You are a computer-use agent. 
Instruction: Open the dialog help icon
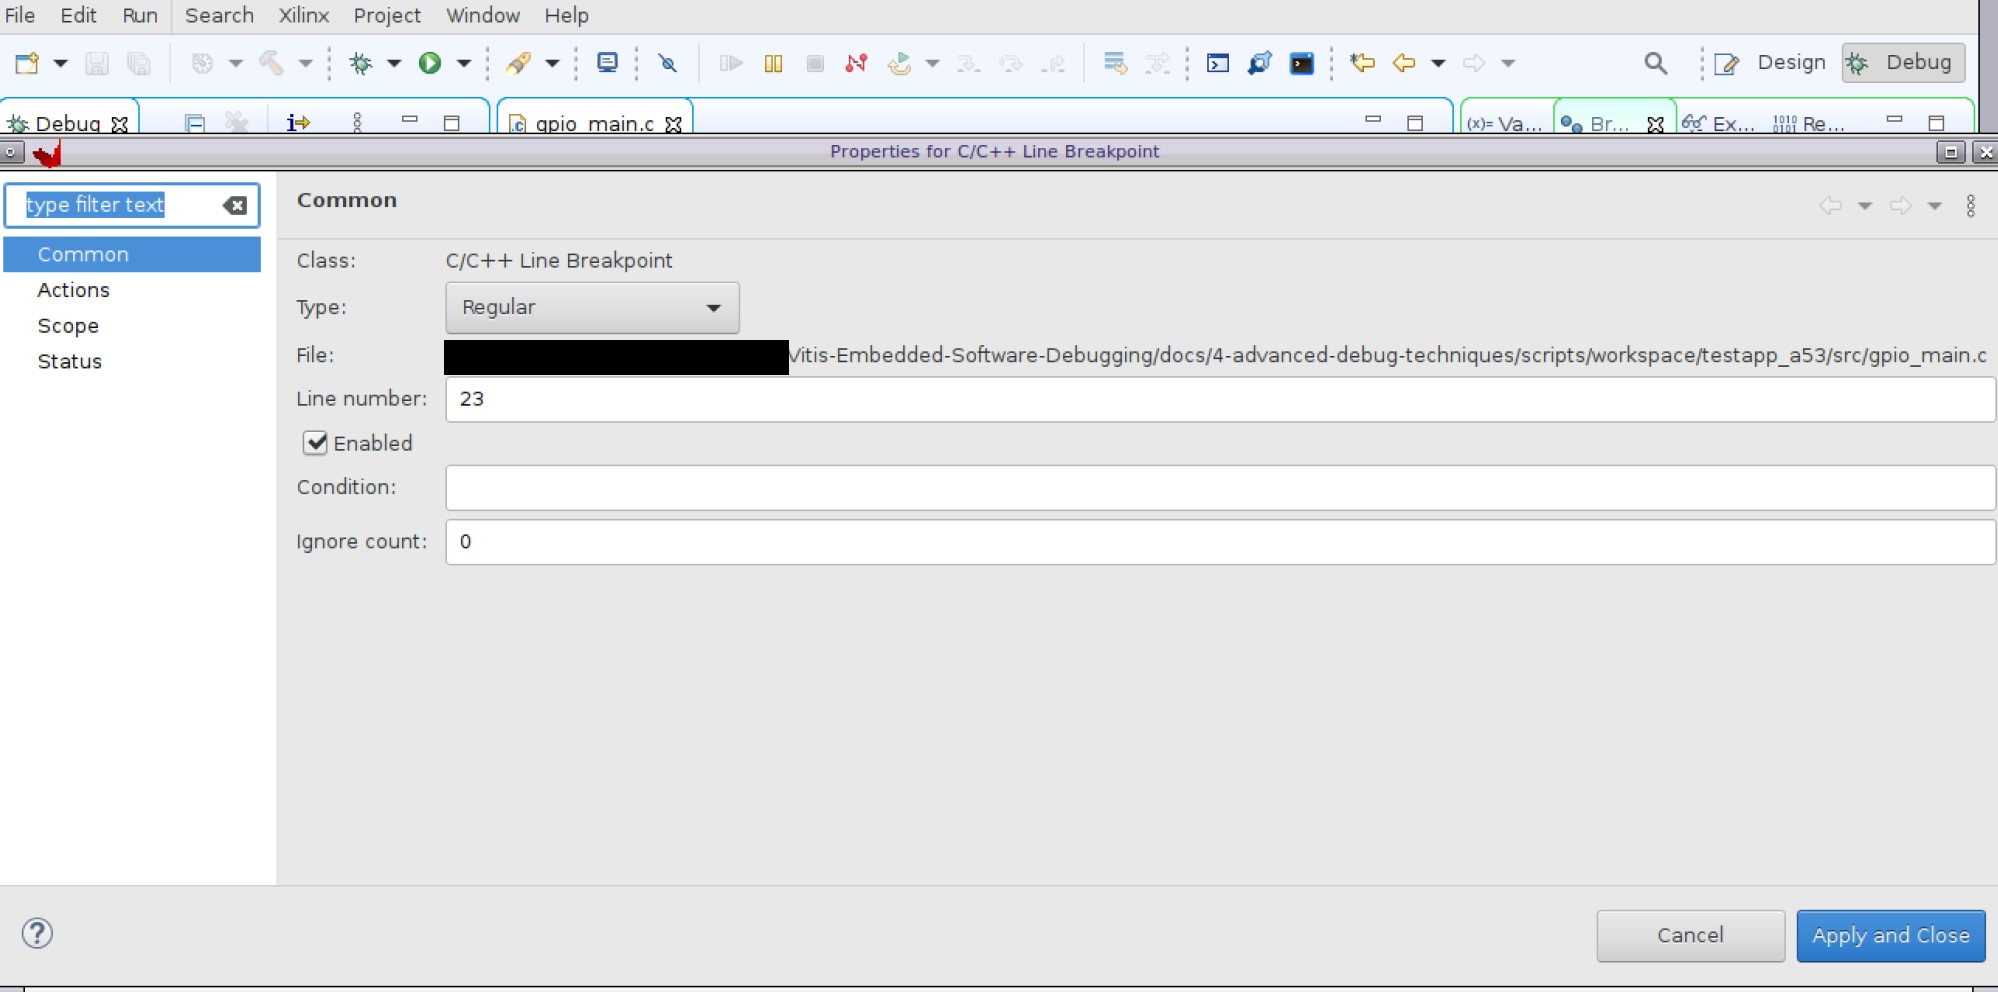[37, 933]
